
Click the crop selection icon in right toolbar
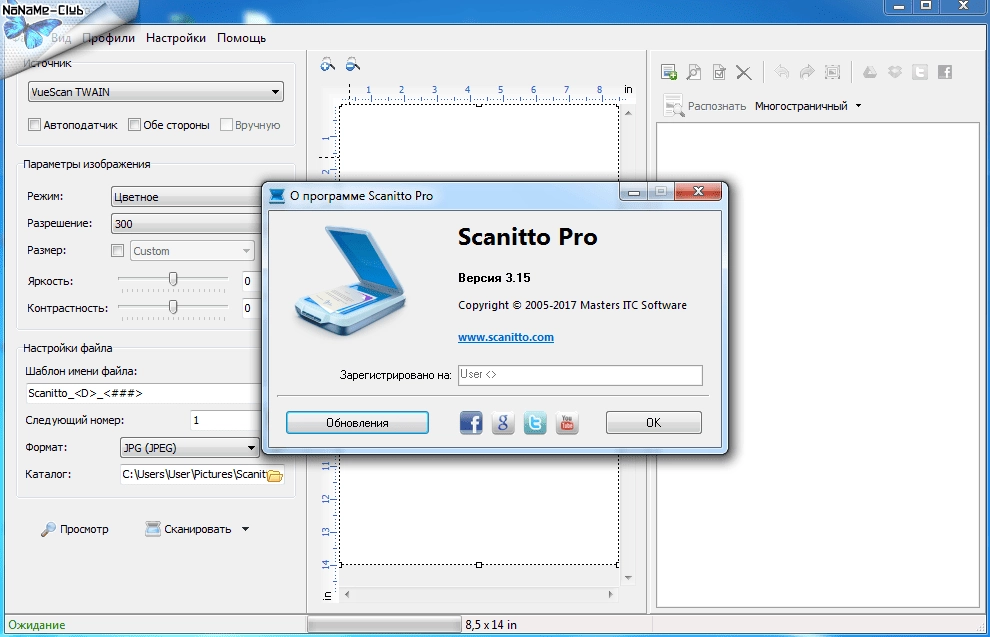pos(833,72)
